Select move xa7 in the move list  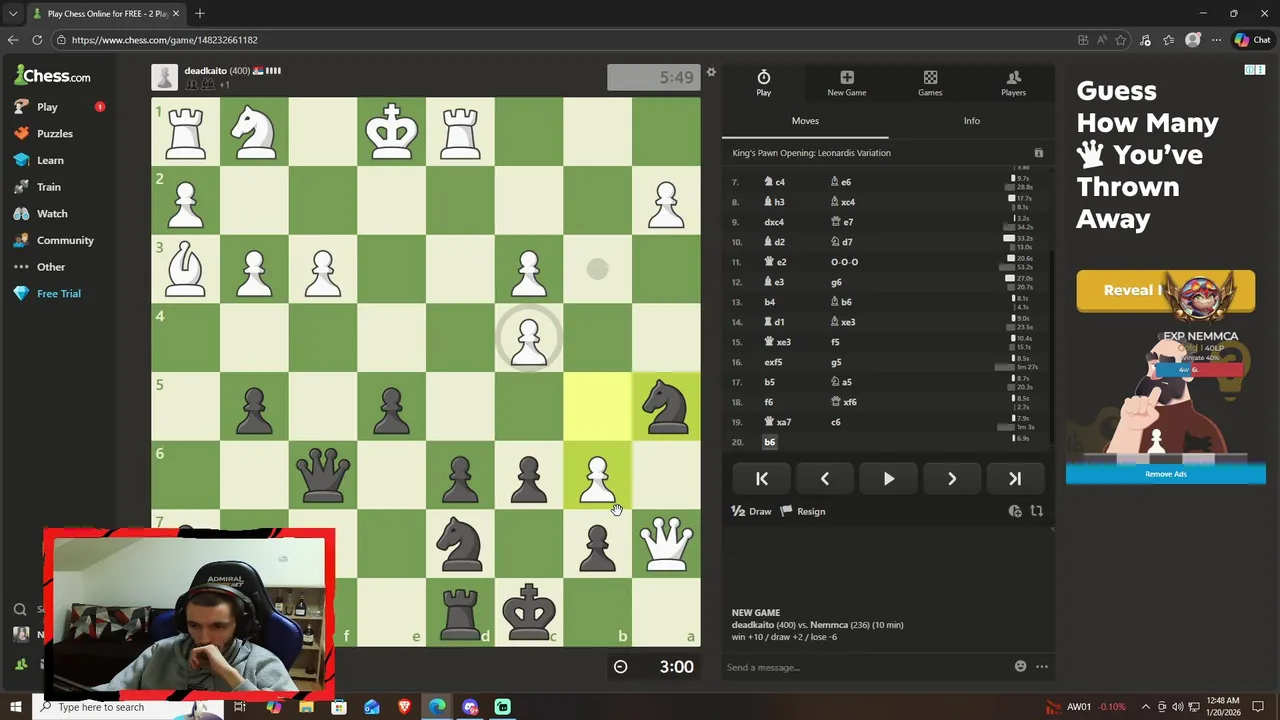coord(777,422)
